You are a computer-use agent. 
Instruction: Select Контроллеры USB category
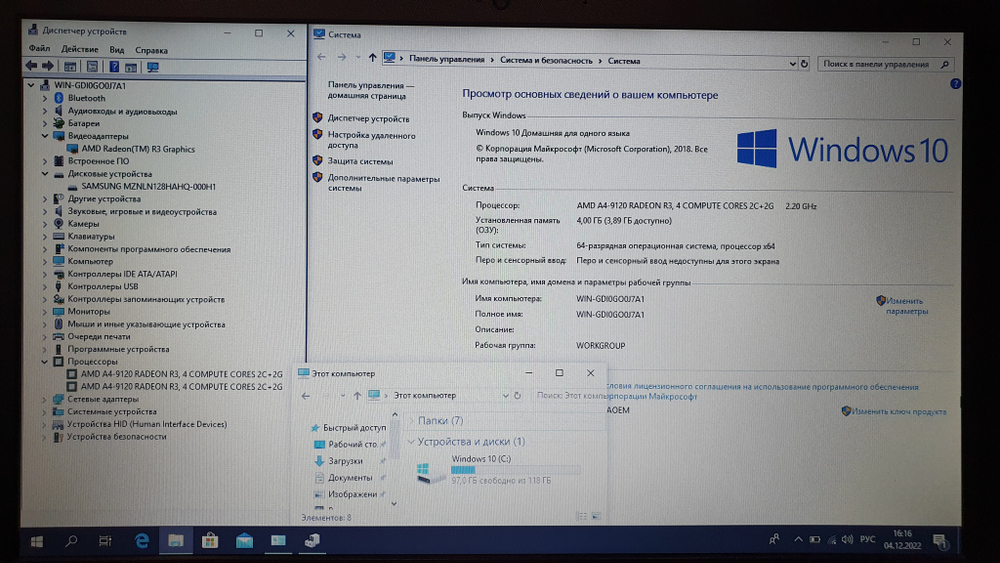pyautogui.click(x=103, y=286)
